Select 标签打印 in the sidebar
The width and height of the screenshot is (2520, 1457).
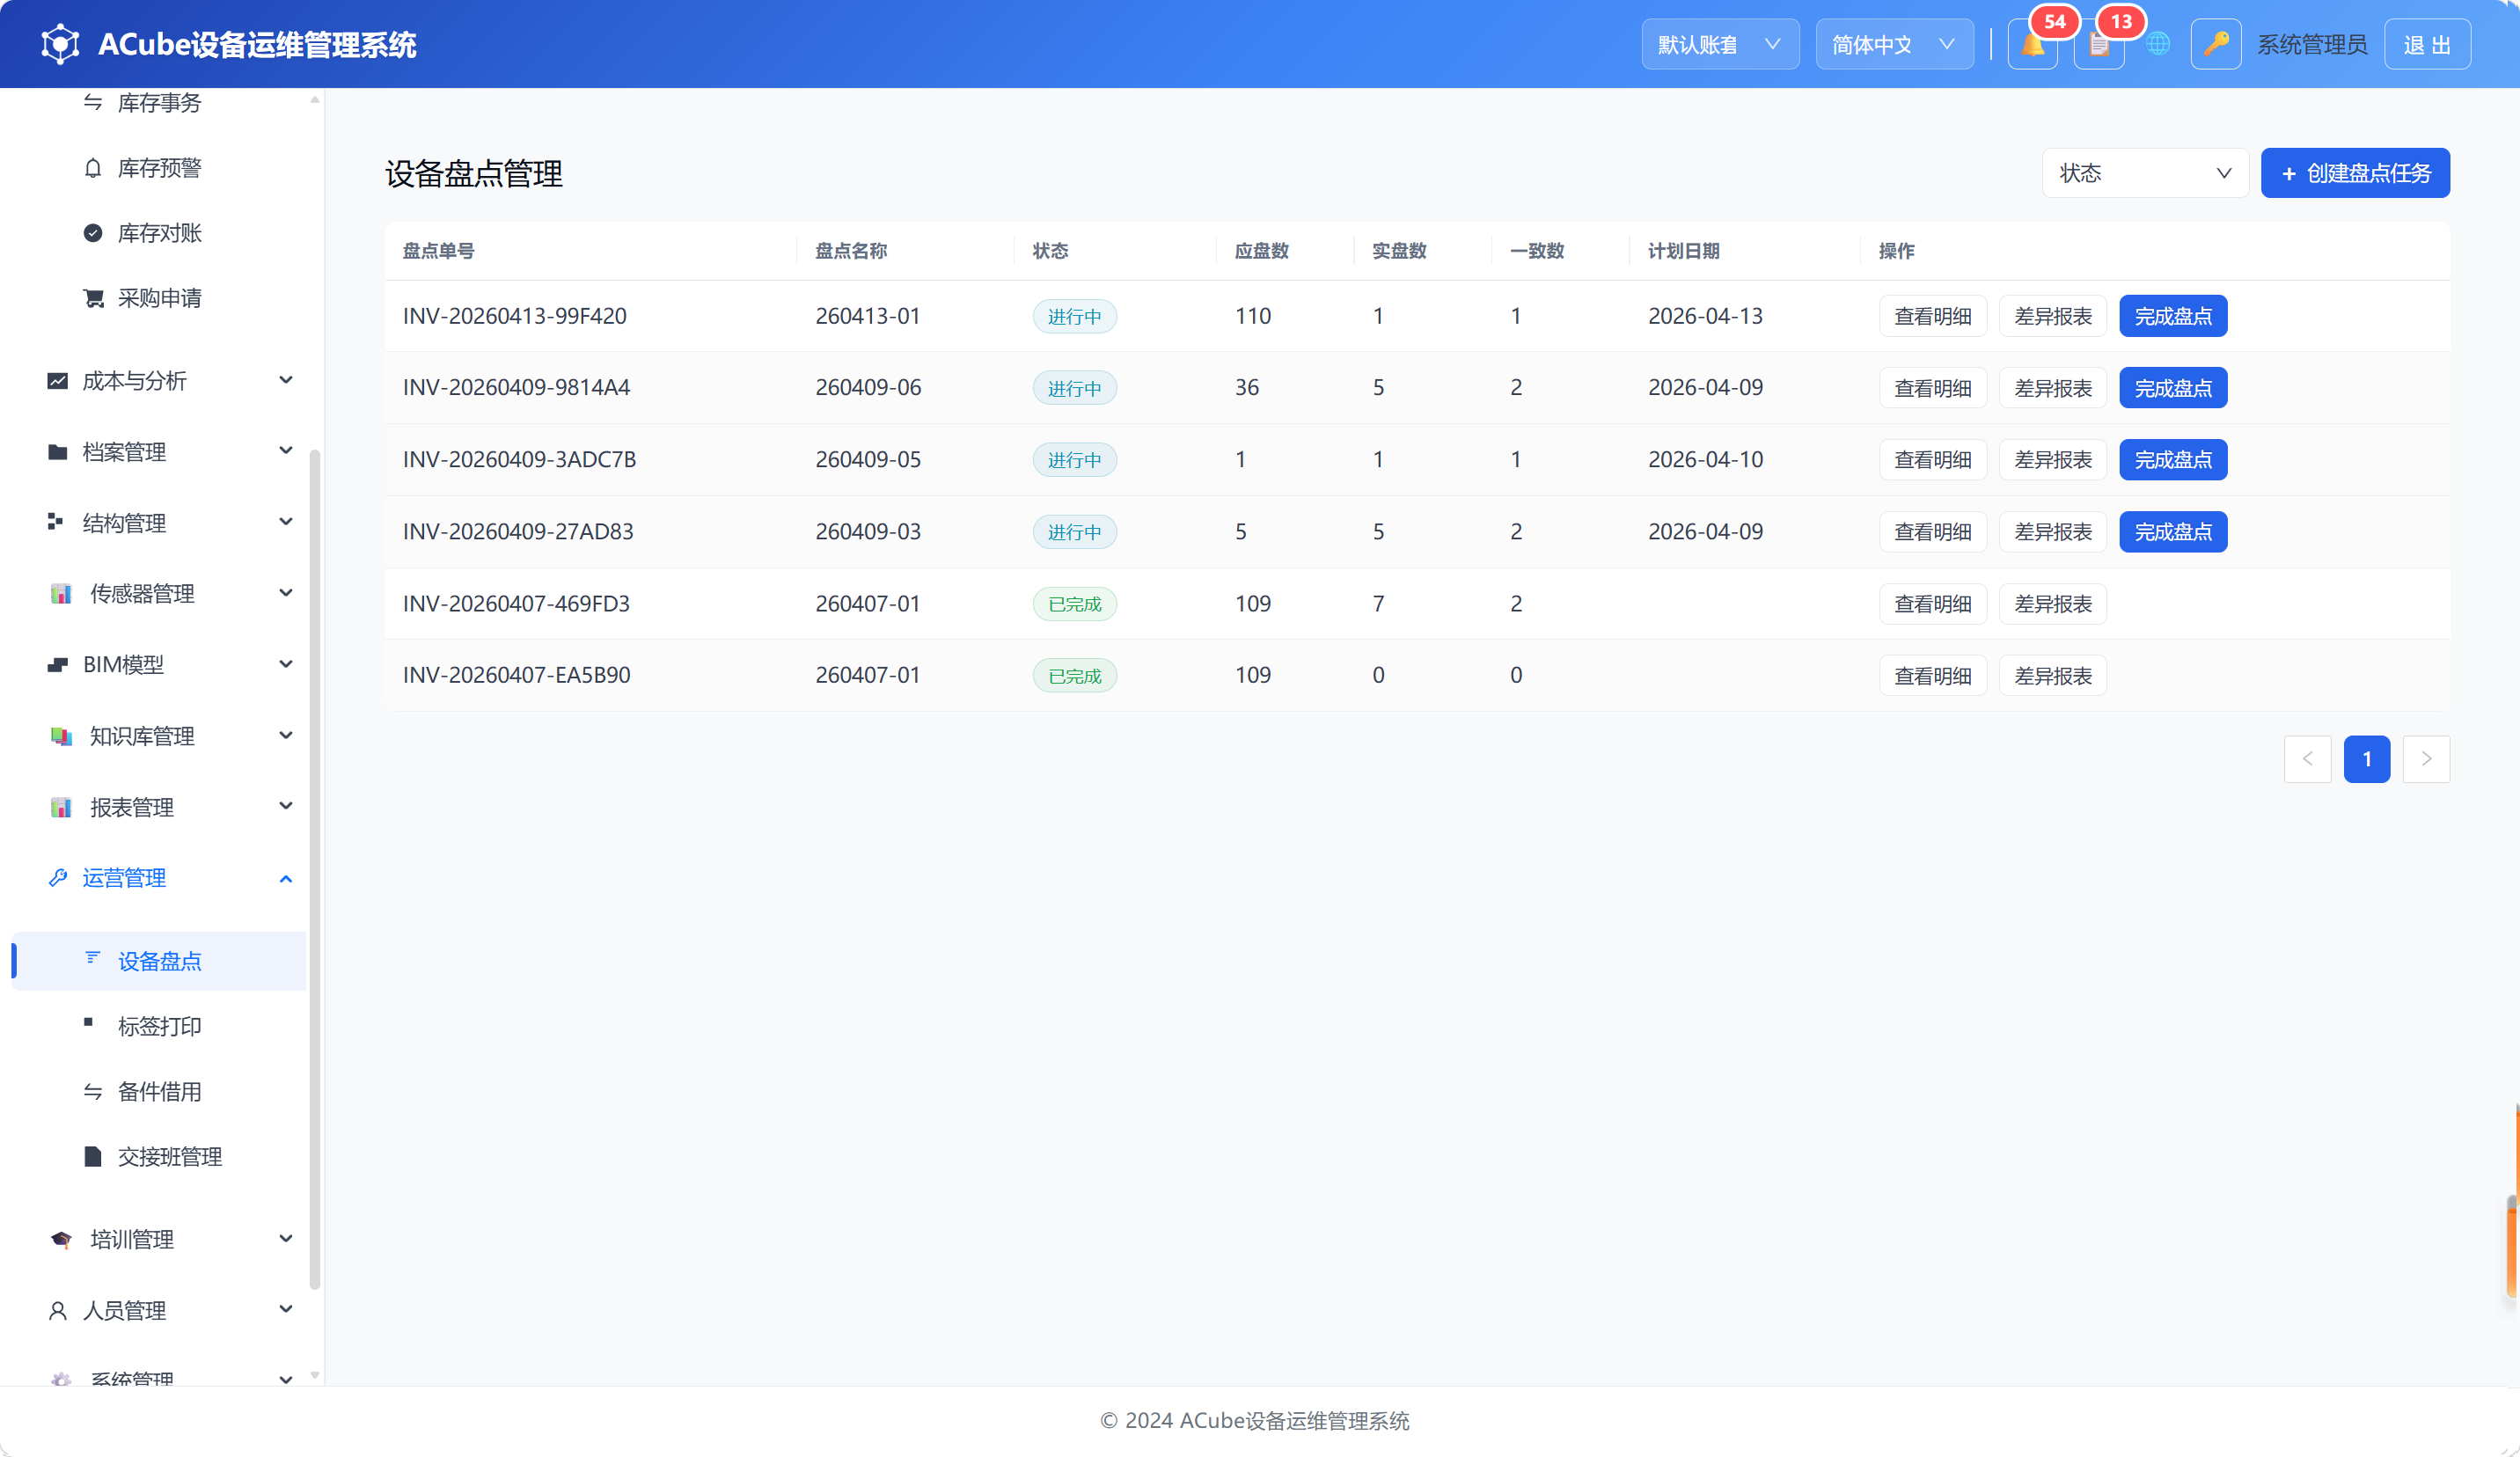(160, 1026)
